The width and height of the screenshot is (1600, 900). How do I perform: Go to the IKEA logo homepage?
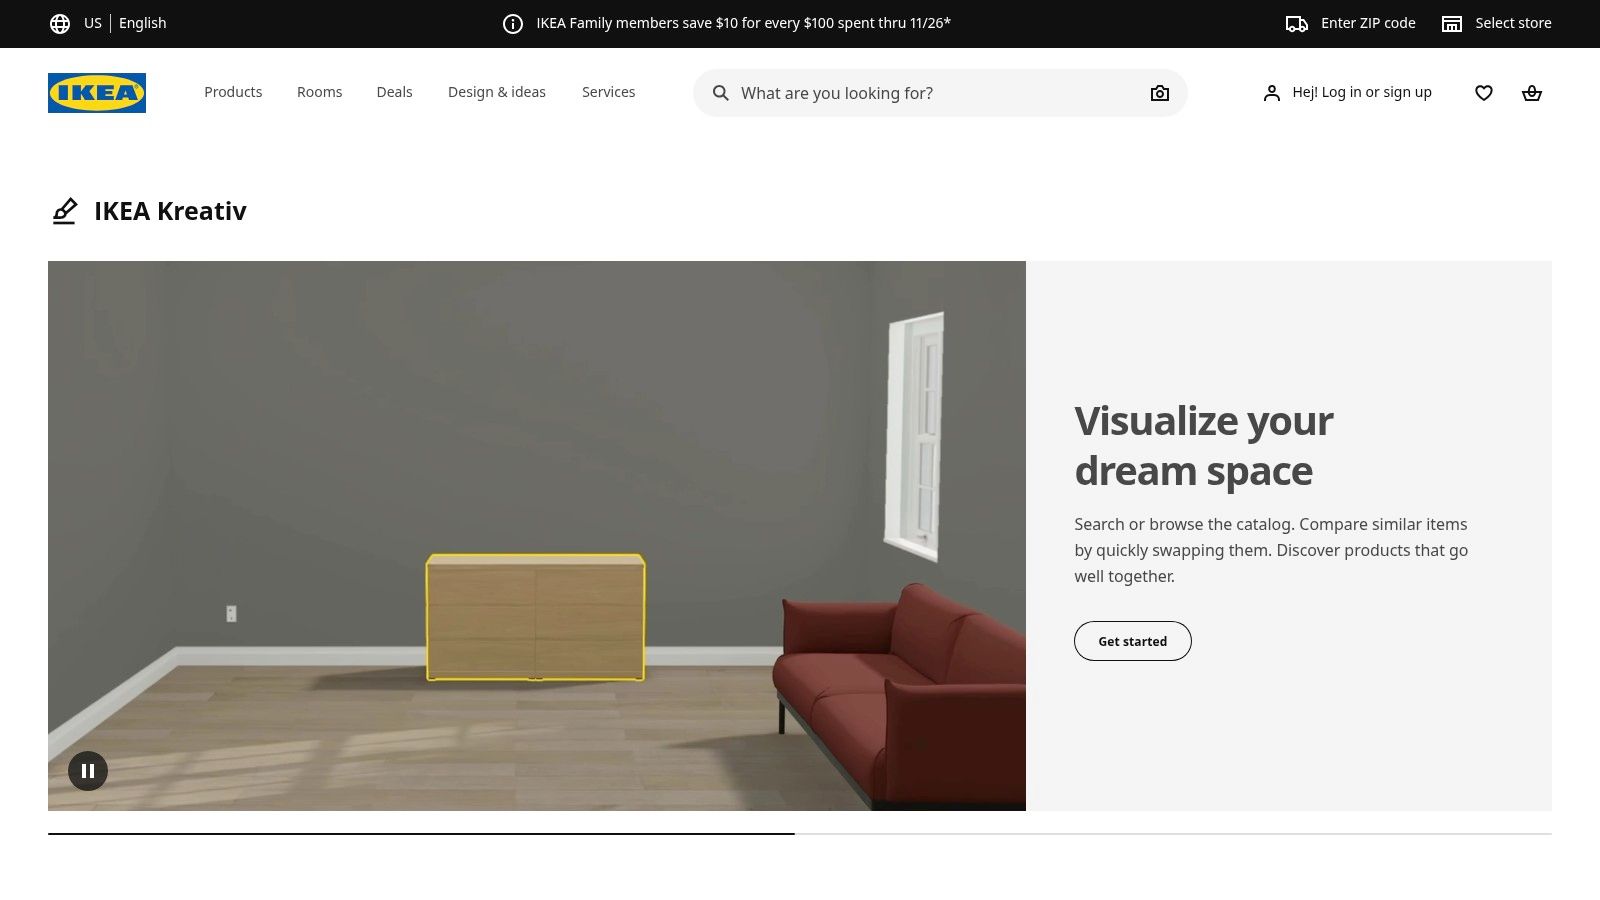tap(97, 93)
